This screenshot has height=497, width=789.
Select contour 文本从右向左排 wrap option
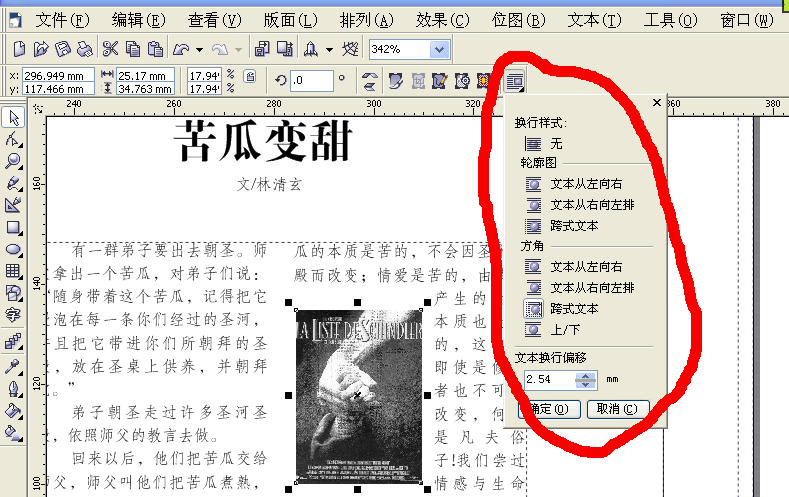(x=580, y=205)
